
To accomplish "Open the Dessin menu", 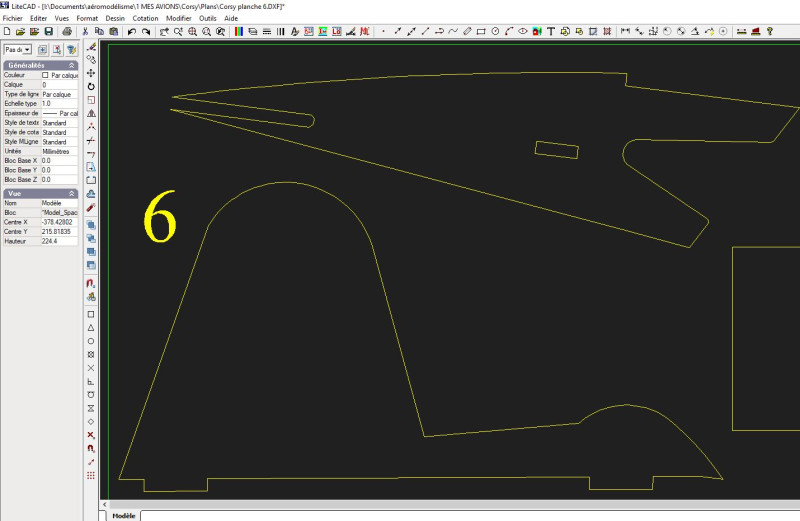I will pos(115,18).
